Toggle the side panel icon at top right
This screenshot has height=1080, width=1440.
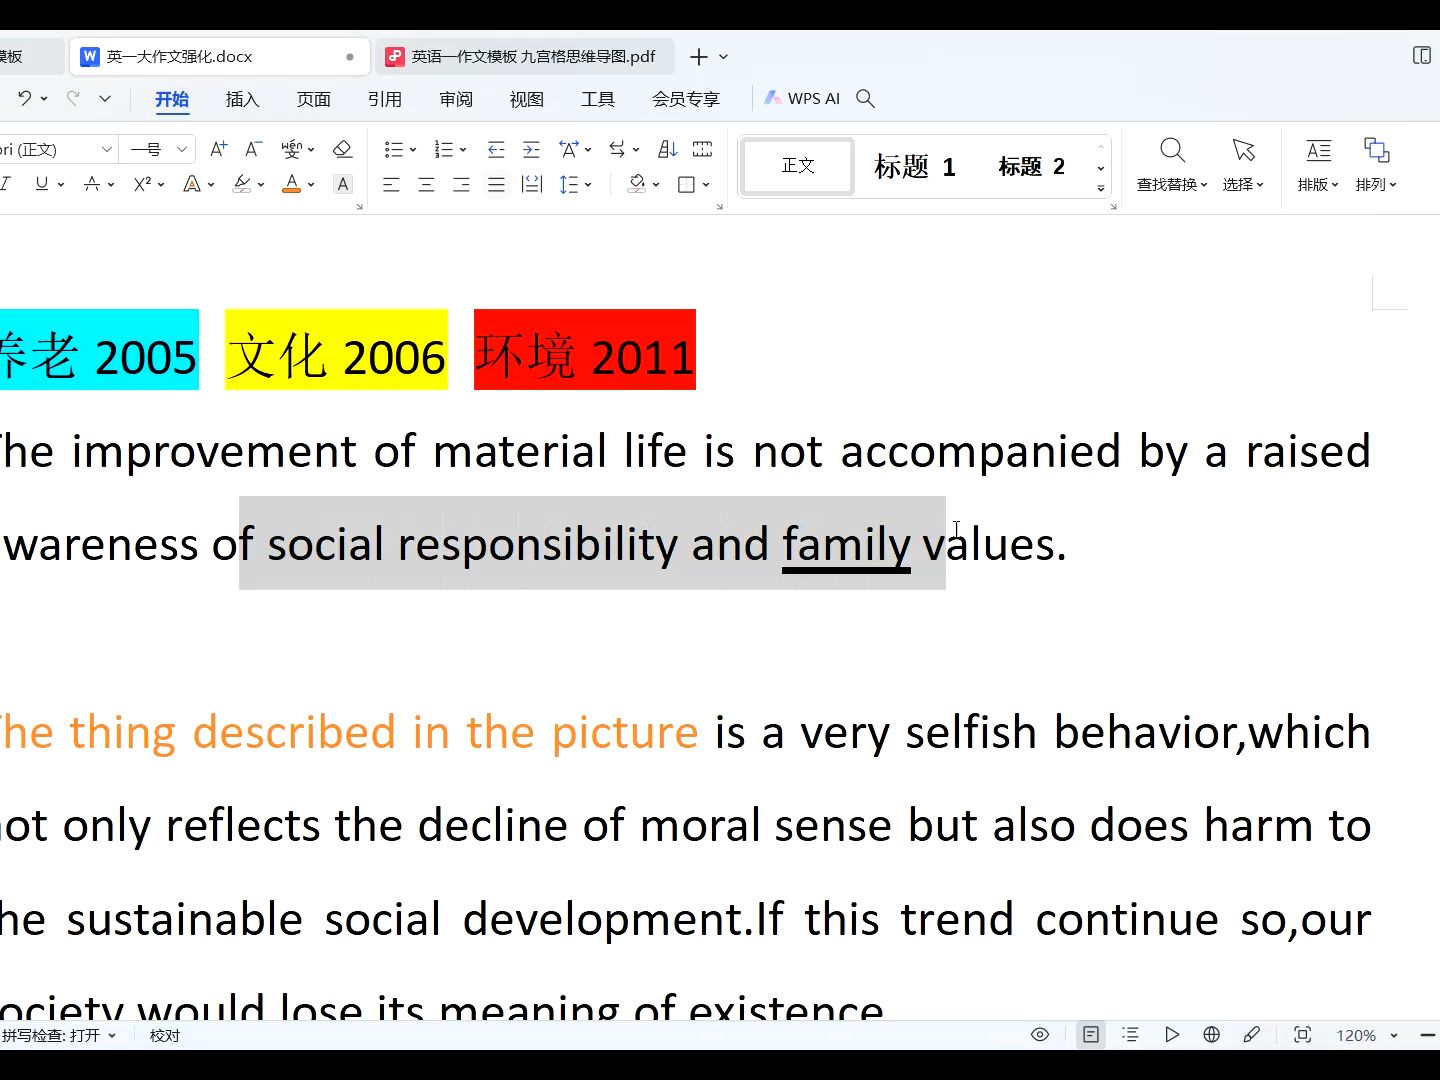(x=1421, y=56)
